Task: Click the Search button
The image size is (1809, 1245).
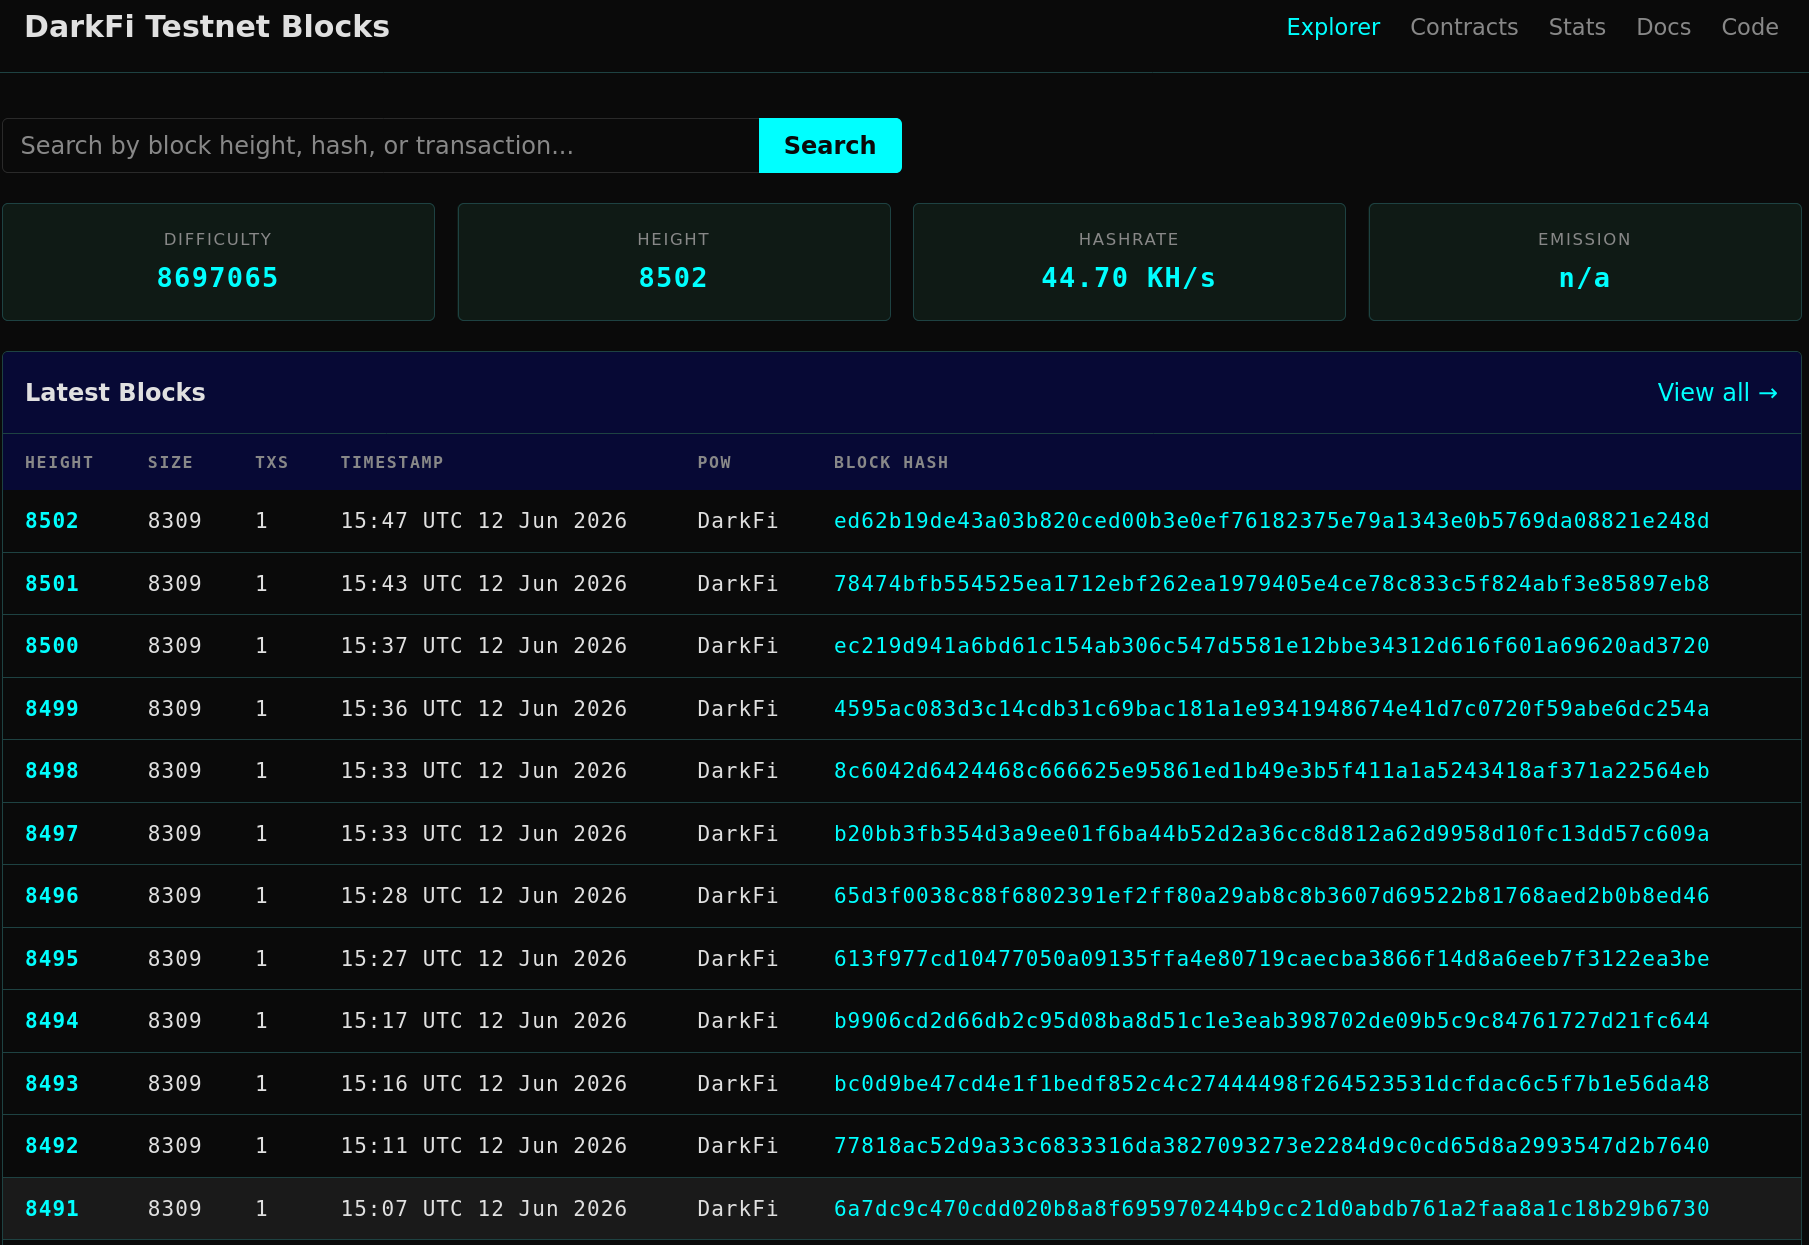Action: (830, 146)
